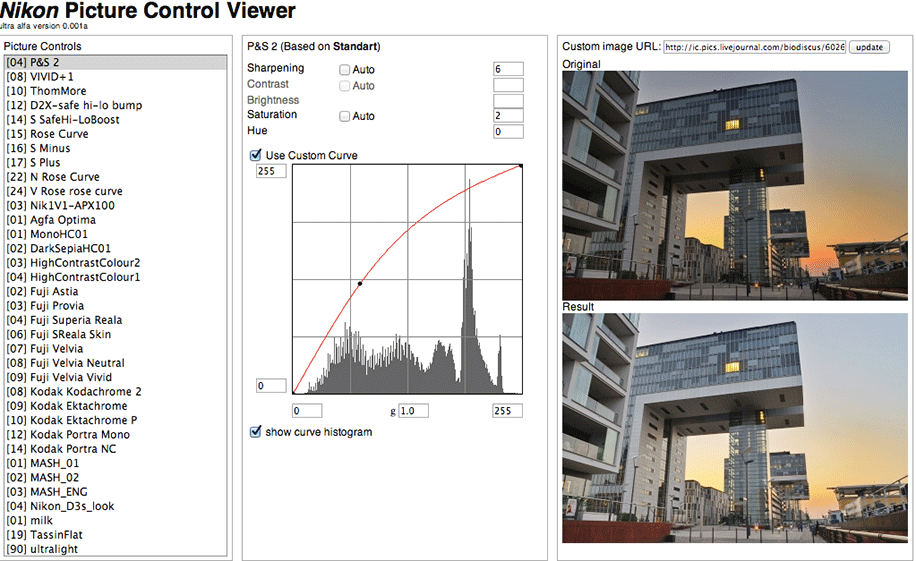Select [01] Agfa Optima entry
Image resolution: width=916 pixels, height=561 pixels.
point(116,220)
